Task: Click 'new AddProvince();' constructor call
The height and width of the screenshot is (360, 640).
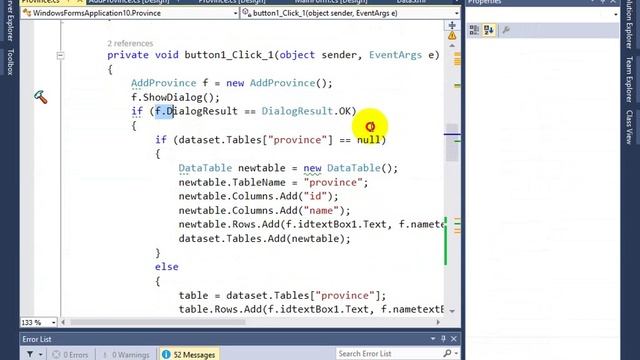Action: click(280, 83)
